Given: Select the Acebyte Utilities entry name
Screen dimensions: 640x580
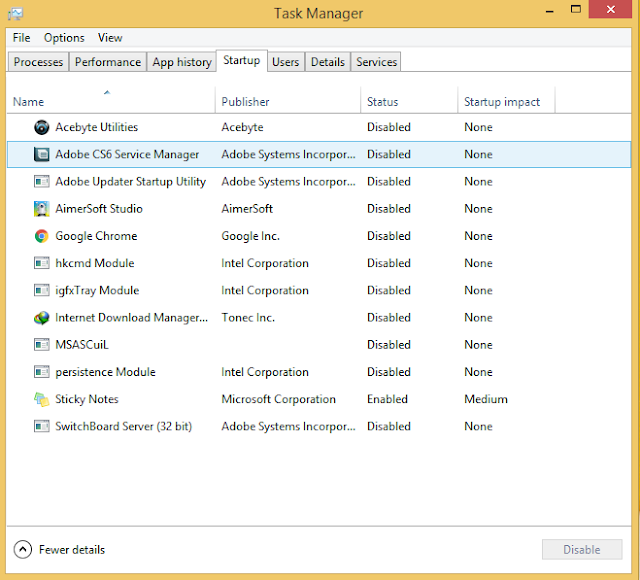Looking at the screenshot, I should click(97, 127).
